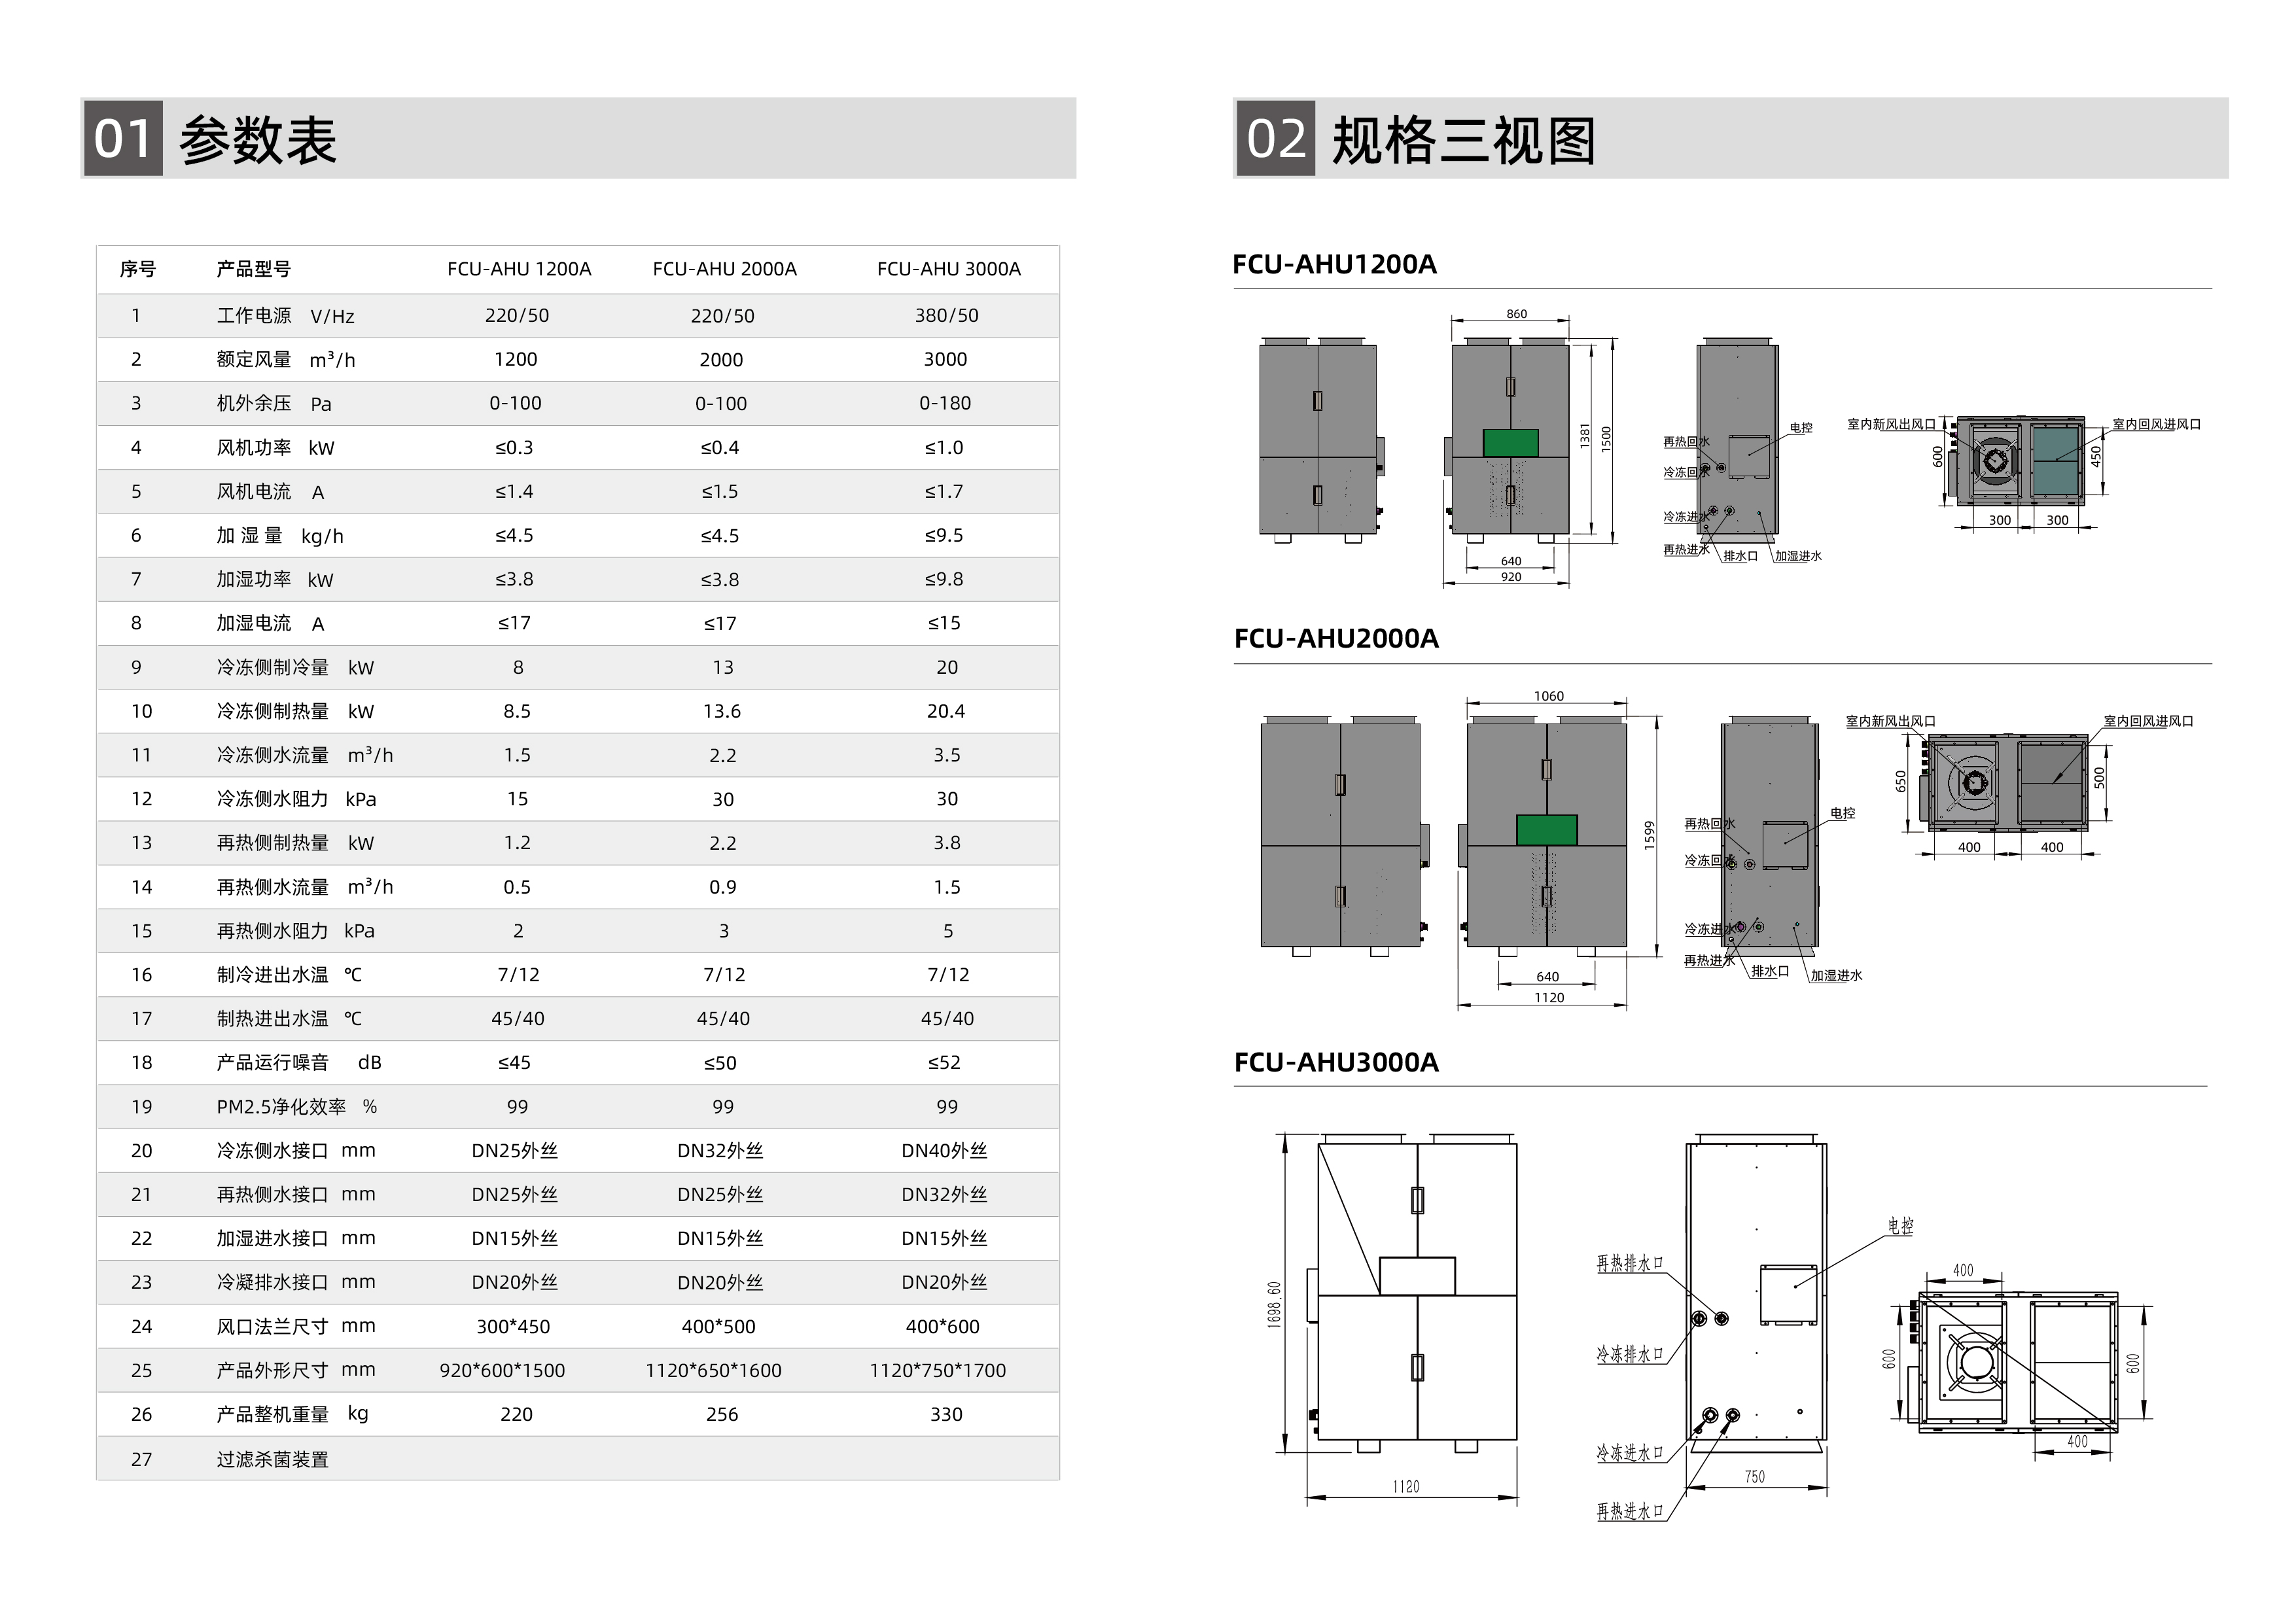Select the 3.8 reheat heating capacity value
Screen dimensions: 2296x1623
[x=947, y=843]
